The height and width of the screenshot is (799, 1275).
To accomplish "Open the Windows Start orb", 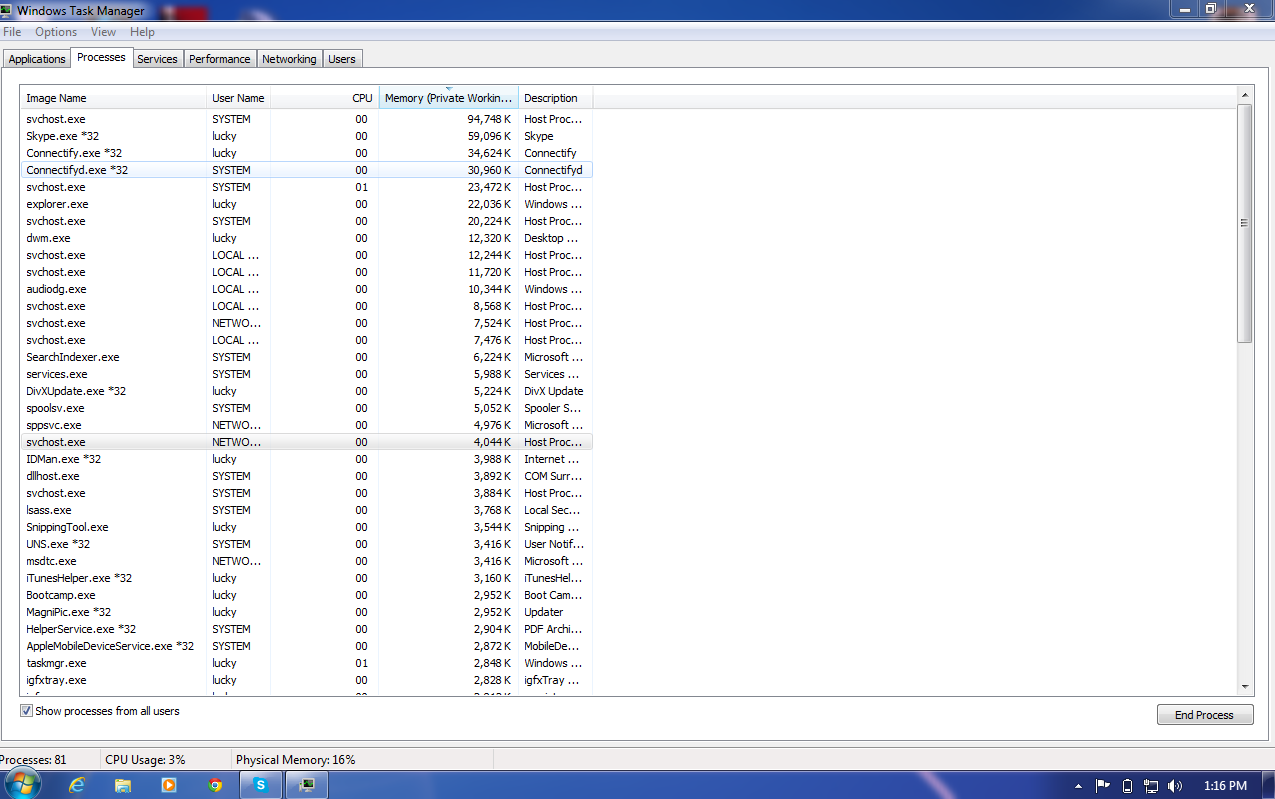I will 22,784.
